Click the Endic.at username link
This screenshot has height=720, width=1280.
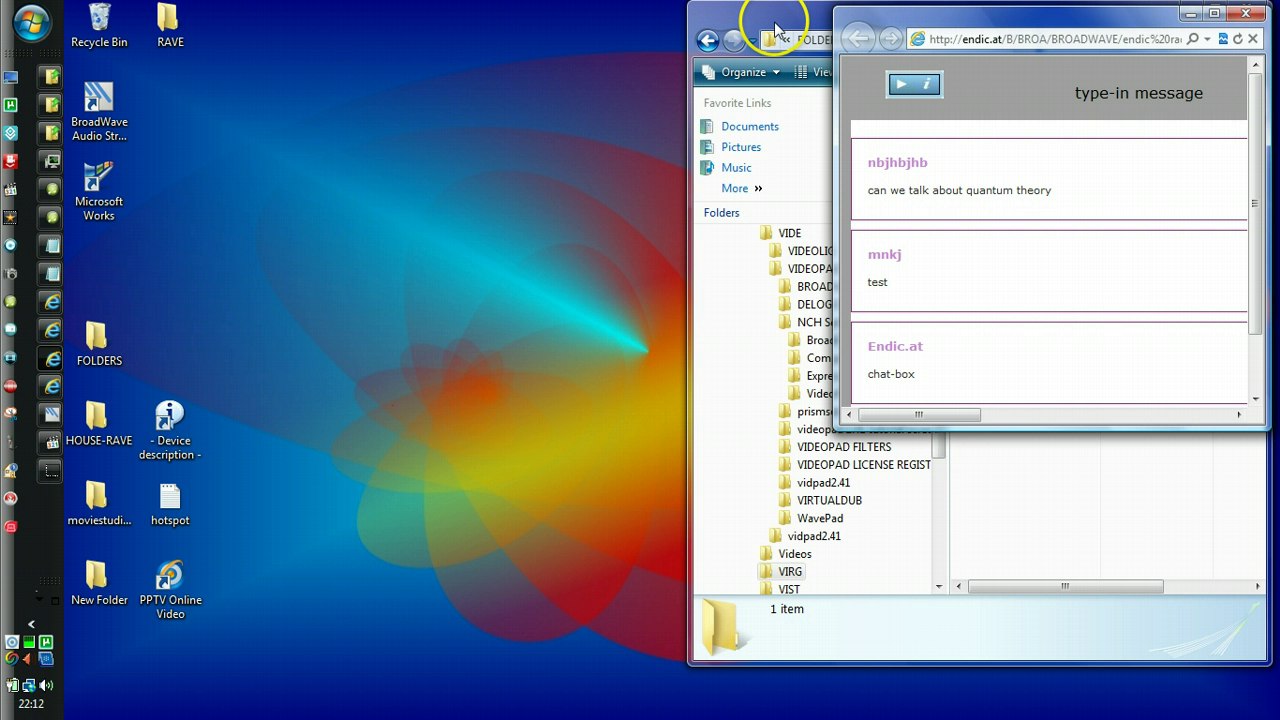(895, 346)
